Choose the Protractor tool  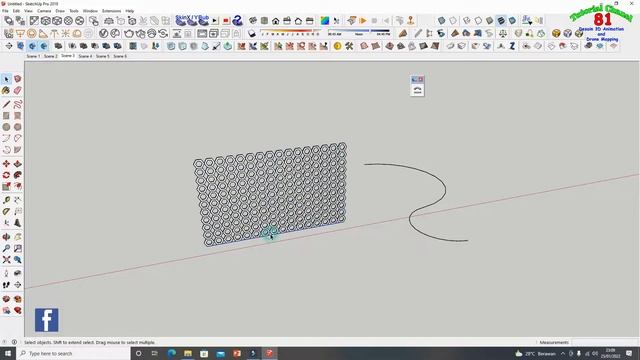click(x=6, y=211)
